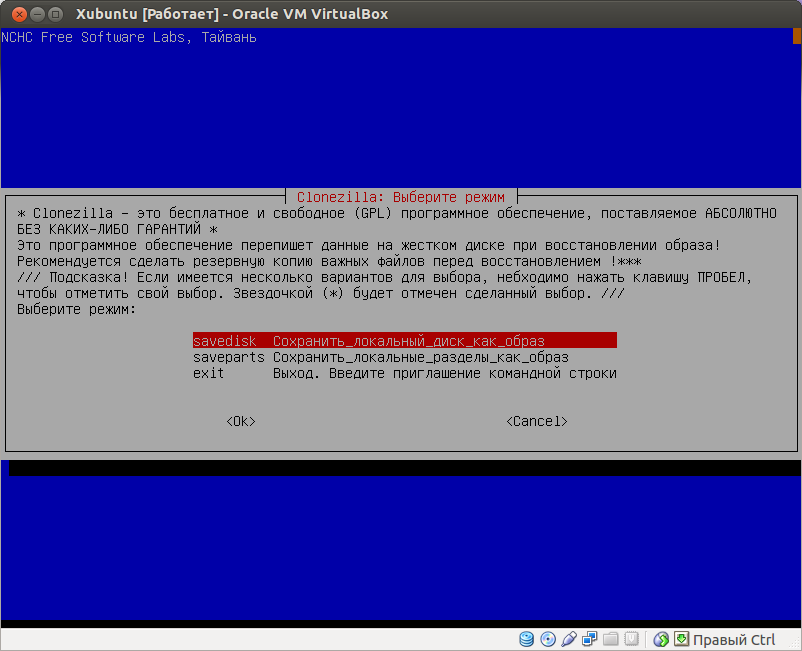Click the 'Clonezilla: Выберите режим' dialog title
This screenshot has height=651, width=802.
(400, 197)
